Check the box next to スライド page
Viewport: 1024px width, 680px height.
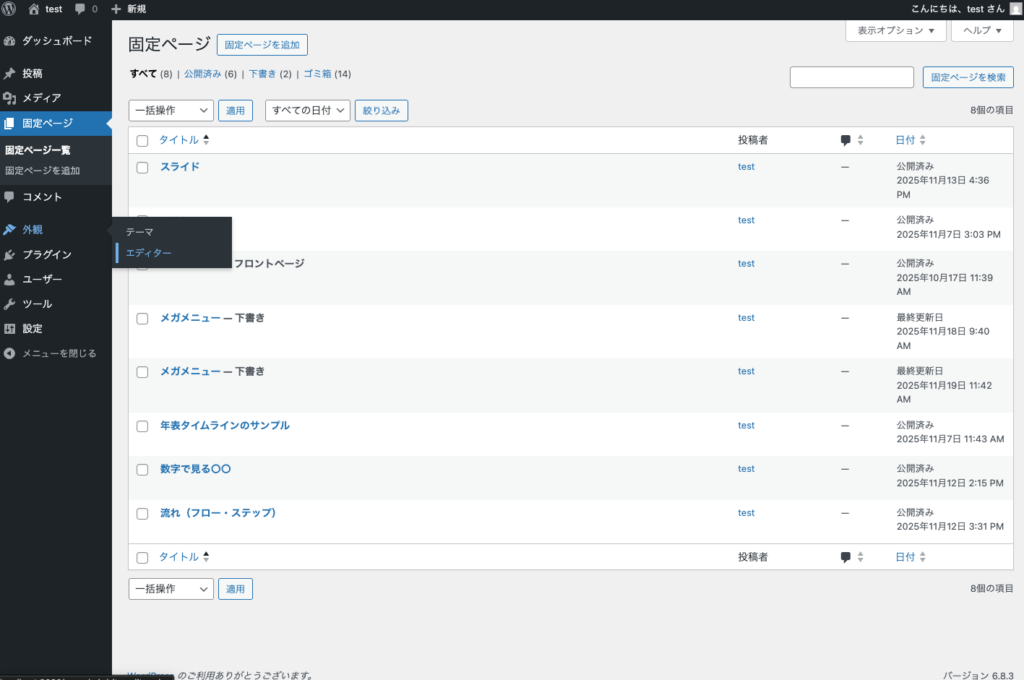[x=142, y=168]
